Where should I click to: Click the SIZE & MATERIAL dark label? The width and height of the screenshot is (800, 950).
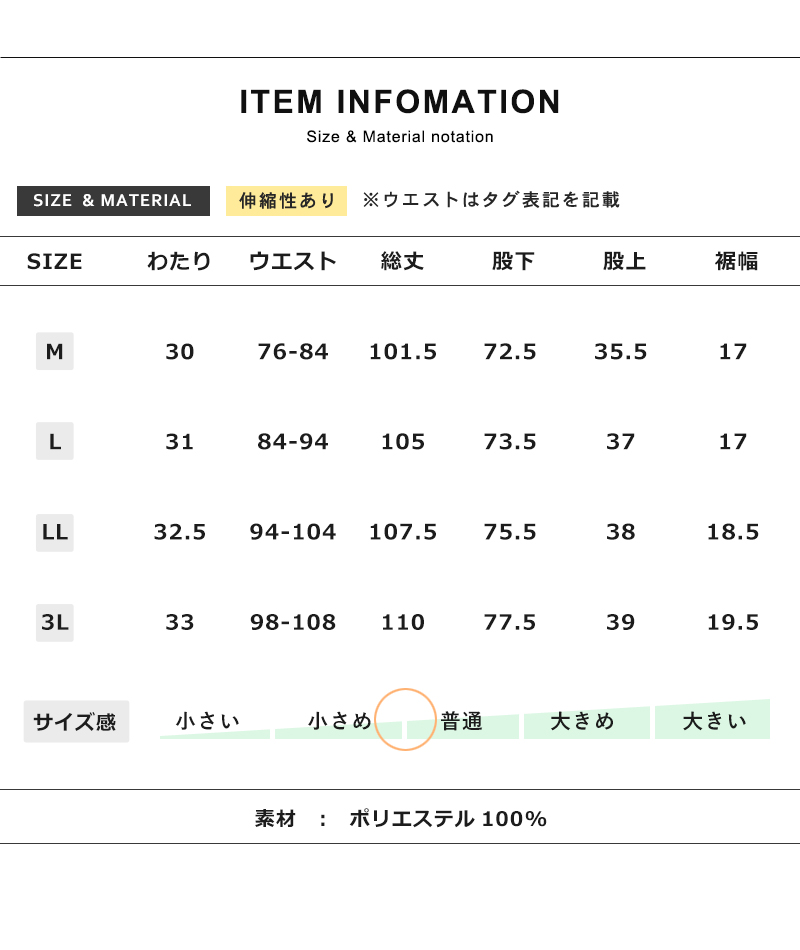[113, 201]
